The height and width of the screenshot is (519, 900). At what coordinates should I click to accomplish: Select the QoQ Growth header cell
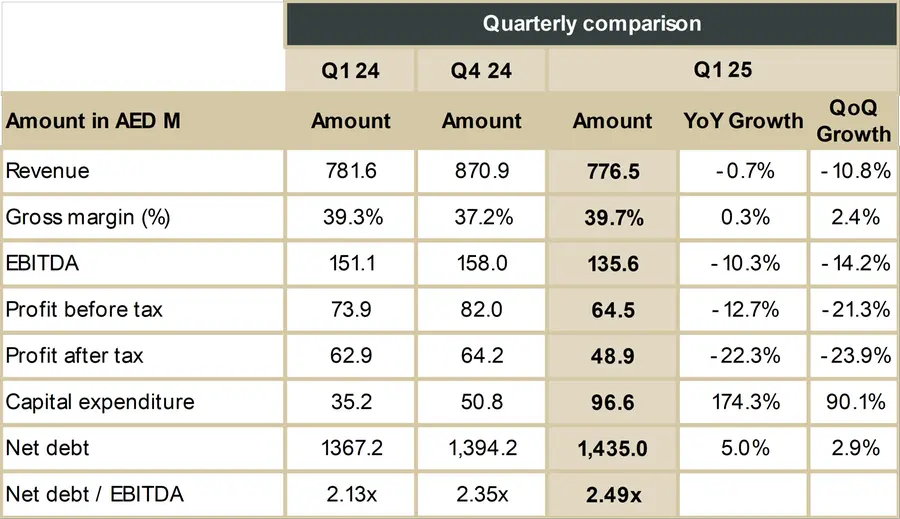[854, 121]
